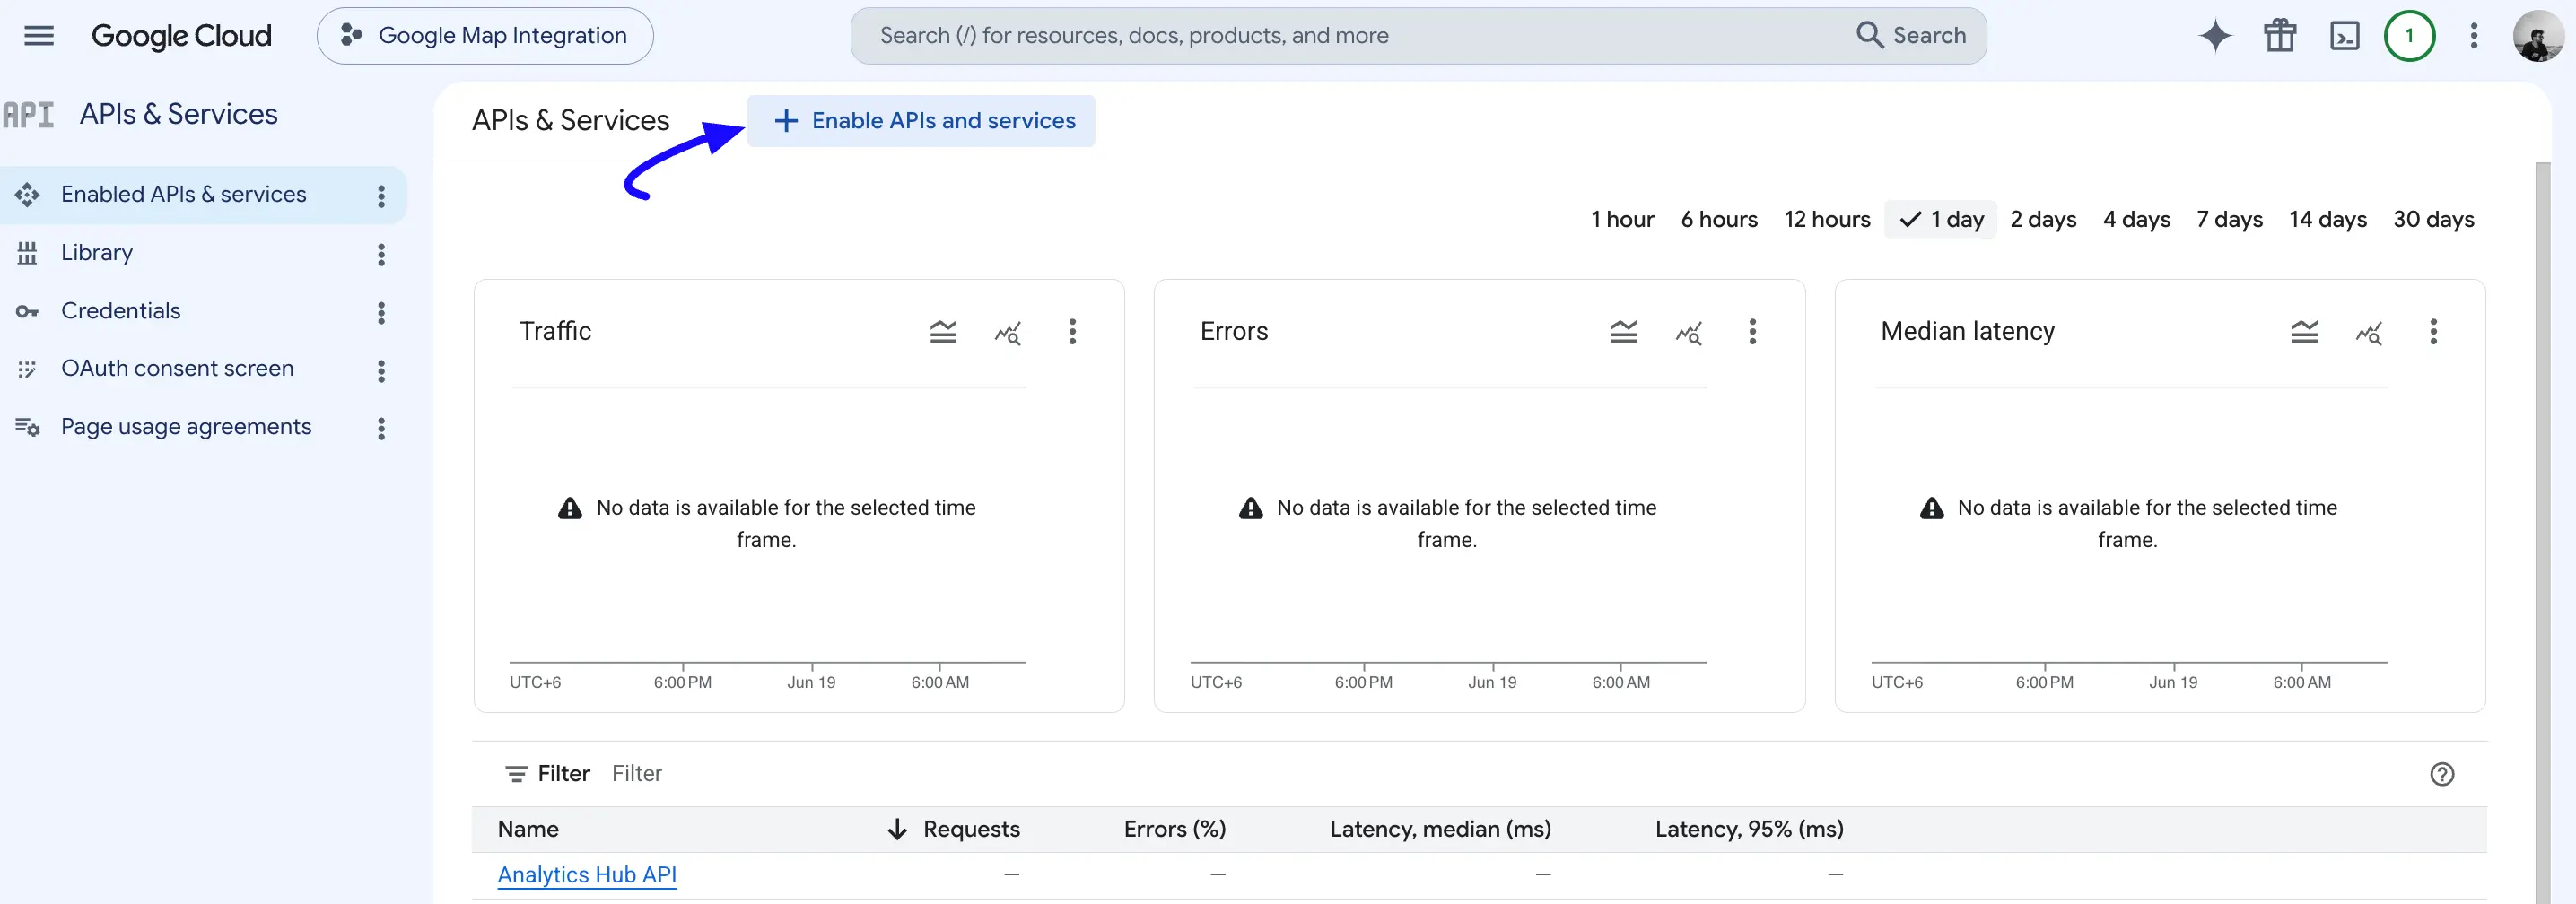Open OAuth consent screen sidebar item
This screenshot has height=904, width=2576.
tap(177, 369)
